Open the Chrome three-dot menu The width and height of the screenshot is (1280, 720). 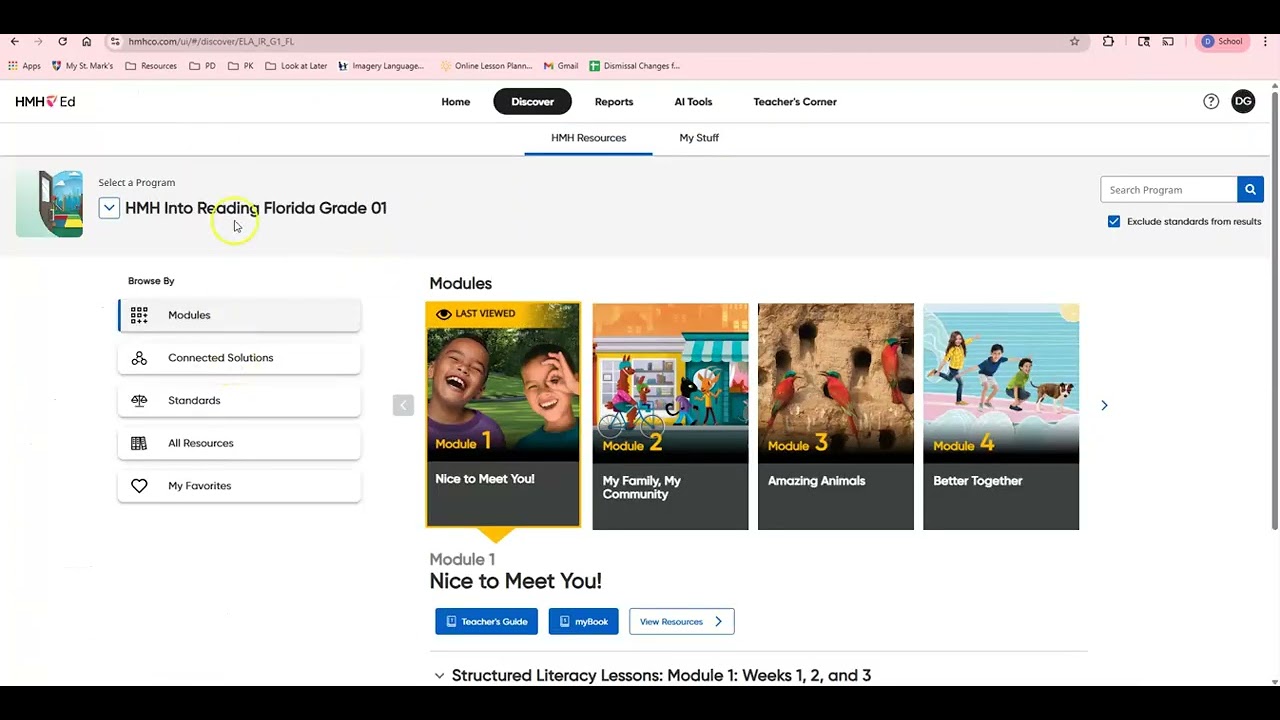1265,41
